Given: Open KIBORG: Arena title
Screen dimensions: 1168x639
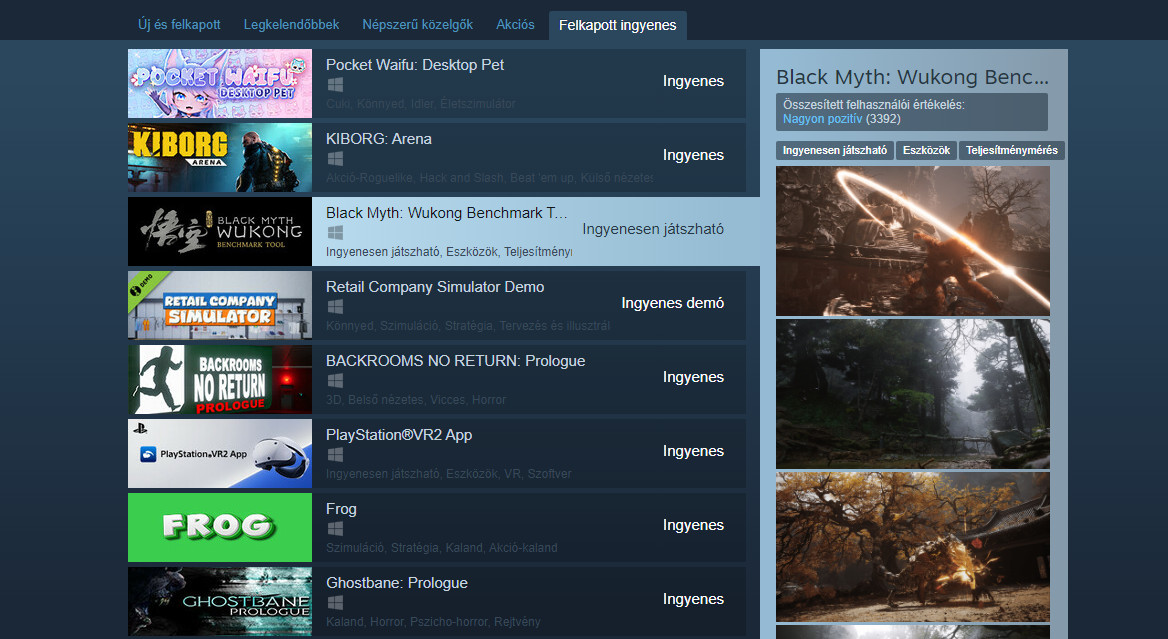Looking at the screenshot, I should (x=378, y=139).
